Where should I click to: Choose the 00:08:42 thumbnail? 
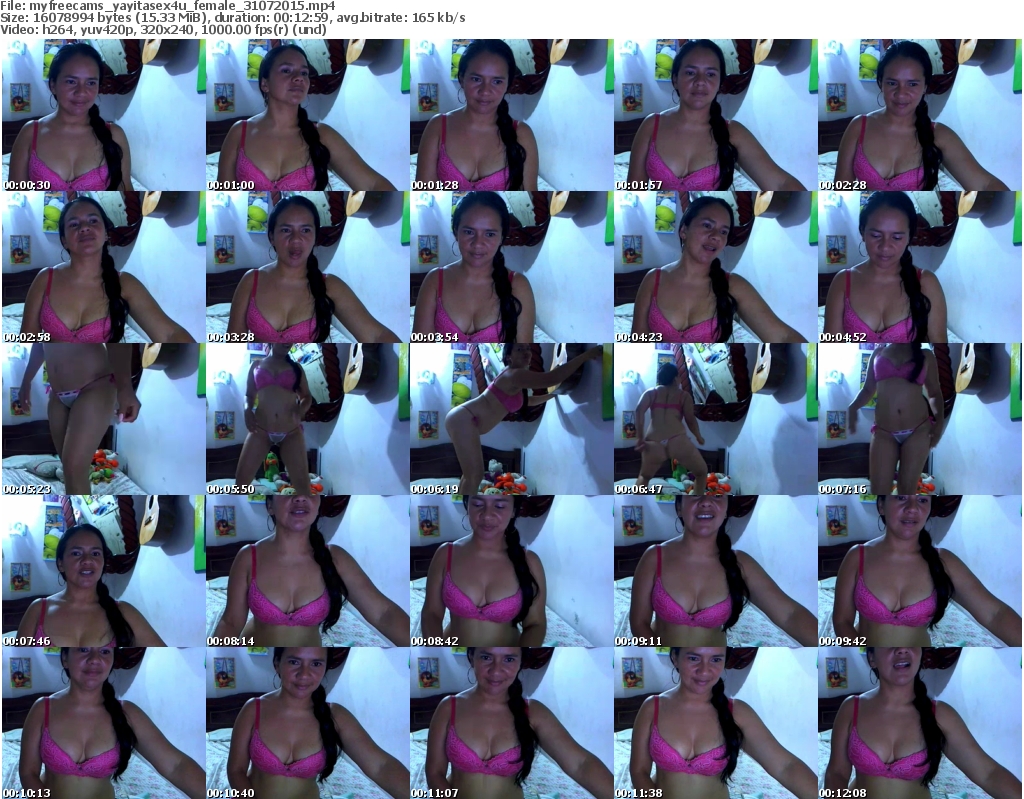point(511,572)
